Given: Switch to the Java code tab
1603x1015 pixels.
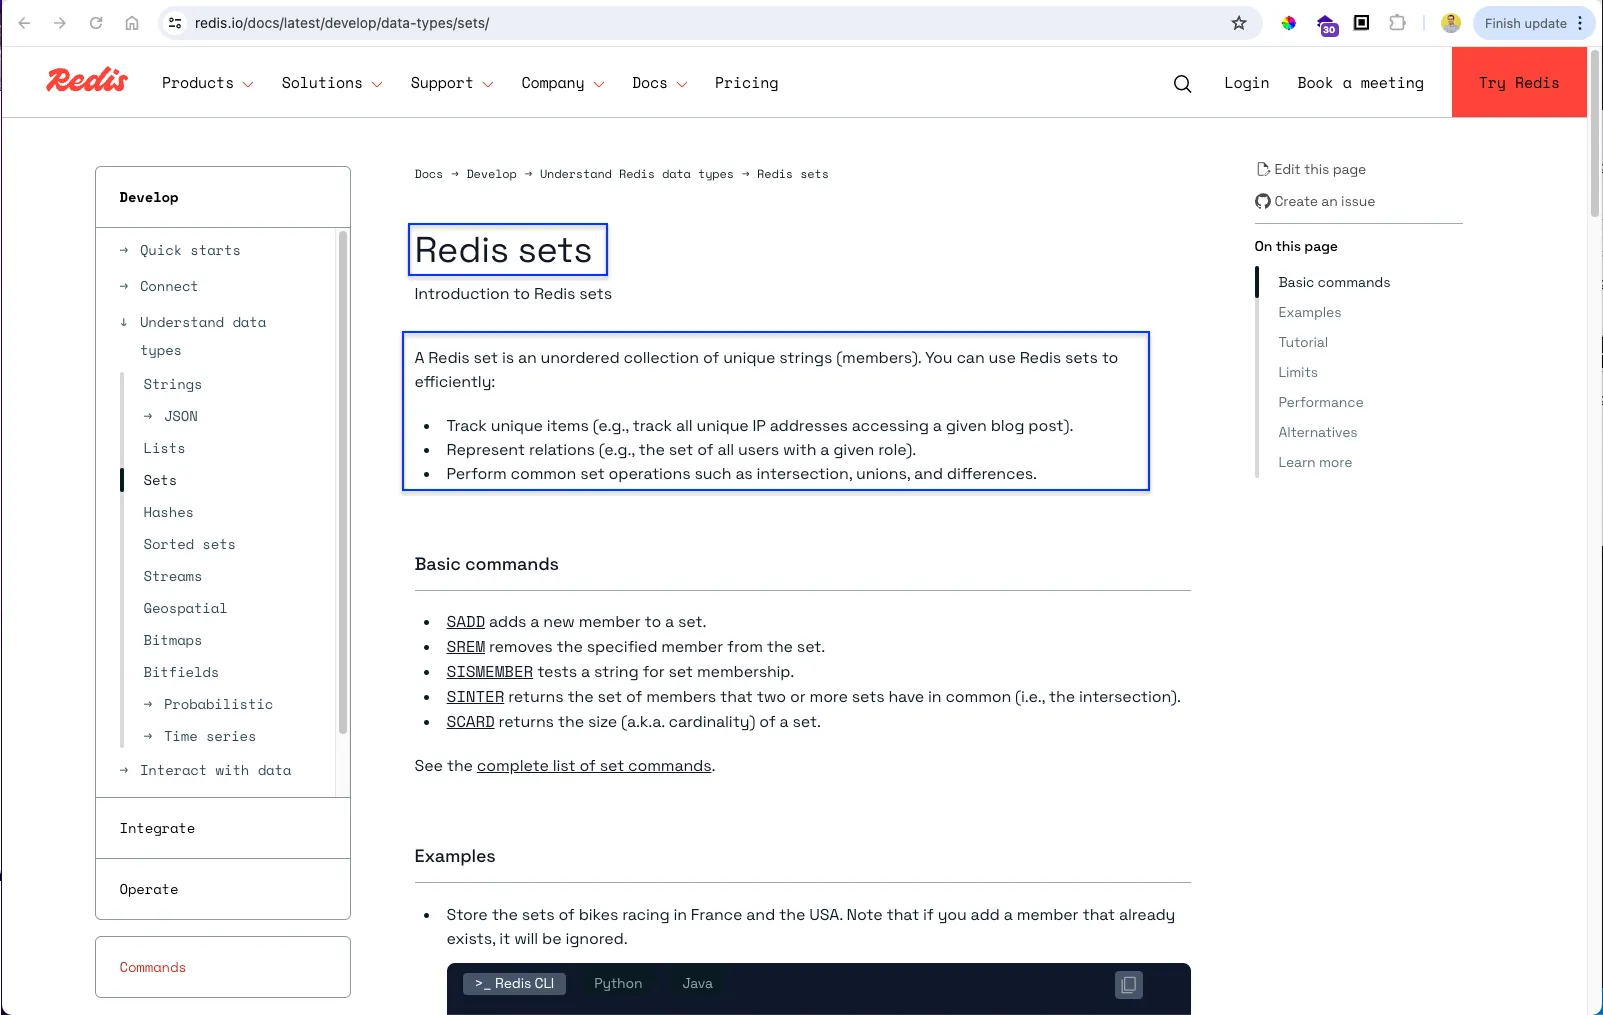Looking at the screenshot, I should (x=697, y=984).
